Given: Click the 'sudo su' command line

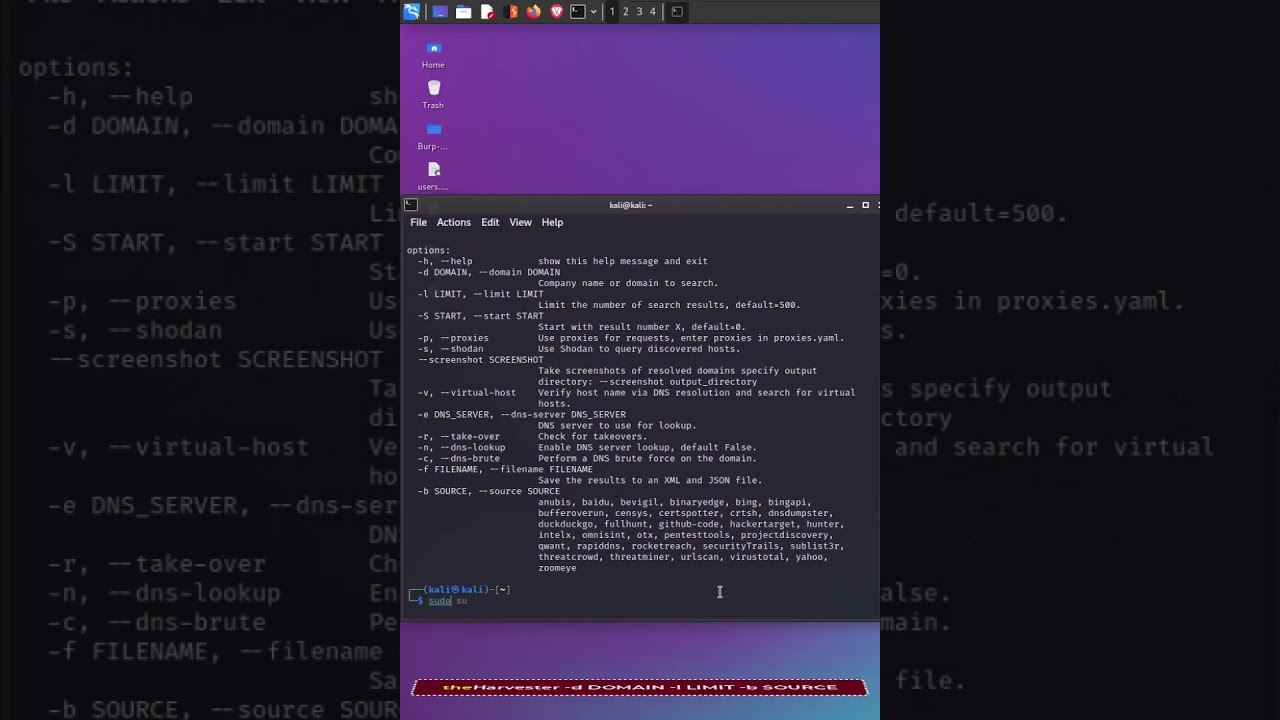Looking at the screenshot, I should coord(448,601).
